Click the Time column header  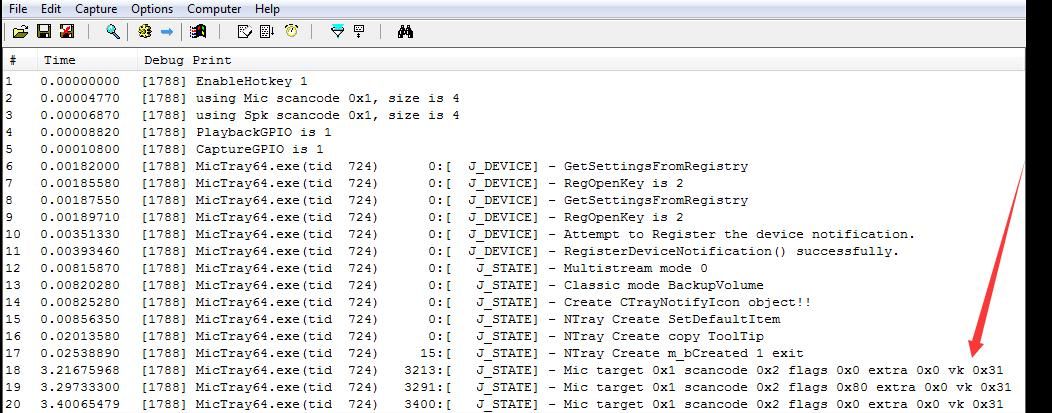pyautogui.click(x=87, y=60)
